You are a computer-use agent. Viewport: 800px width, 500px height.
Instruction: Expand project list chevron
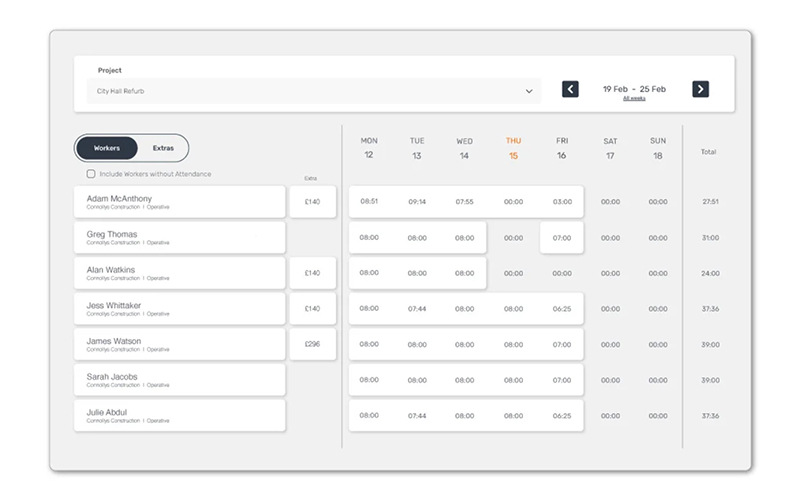pos(529,91)
